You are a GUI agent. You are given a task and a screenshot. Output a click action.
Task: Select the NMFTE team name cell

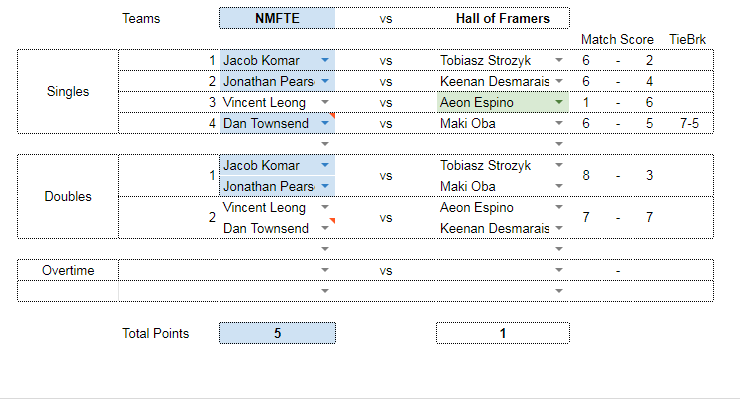point(277,18)
